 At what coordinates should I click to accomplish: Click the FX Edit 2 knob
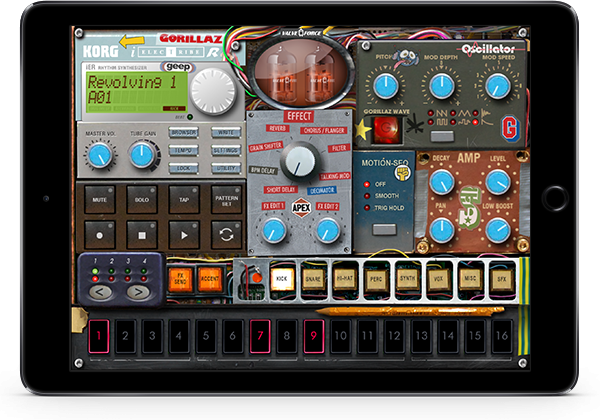point(328,231)
